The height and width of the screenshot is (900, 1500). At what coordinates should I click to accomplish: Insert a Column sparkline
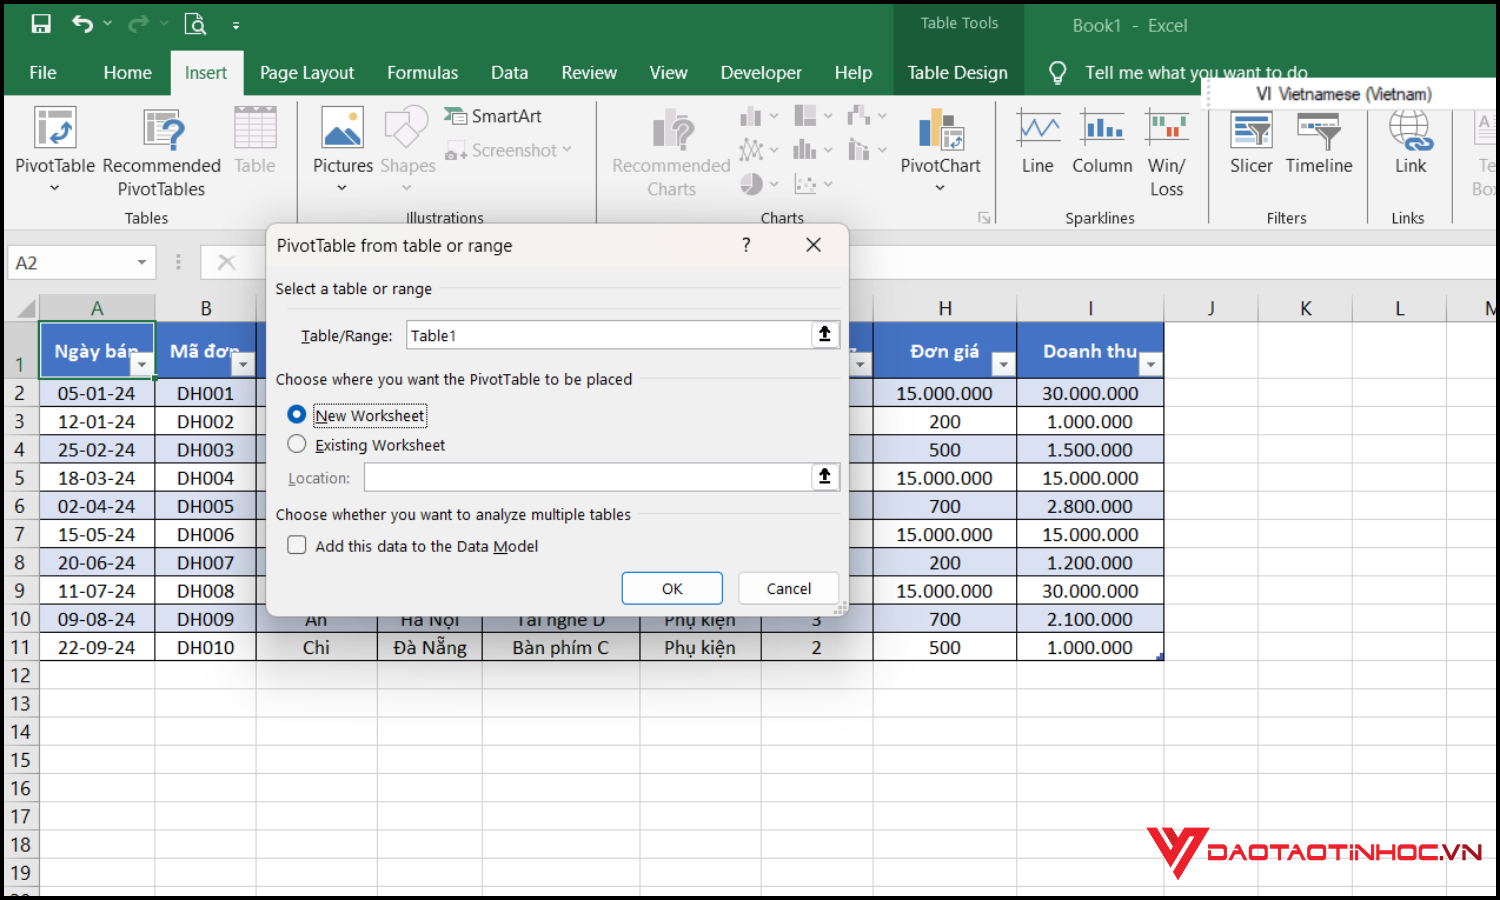(1101, 148)
